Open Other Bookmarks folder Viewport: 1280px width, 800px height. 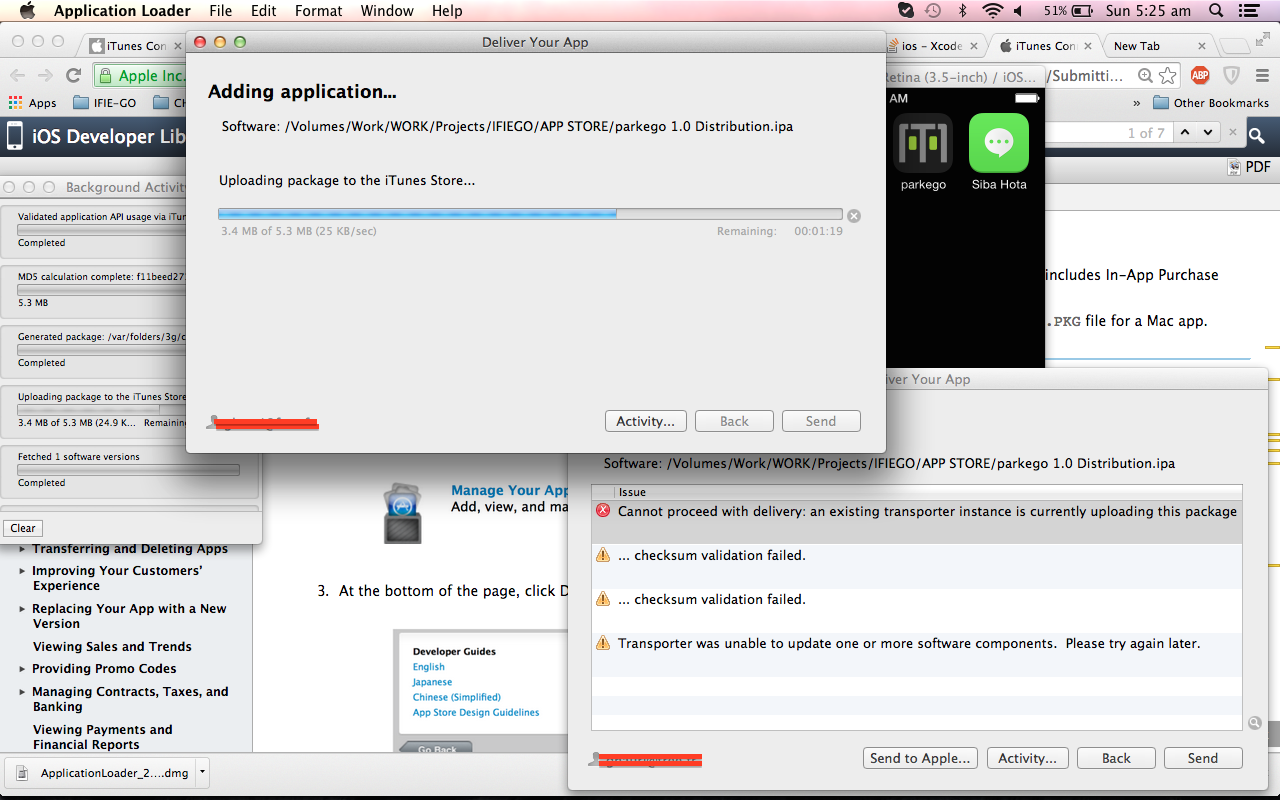(1211, 103)
